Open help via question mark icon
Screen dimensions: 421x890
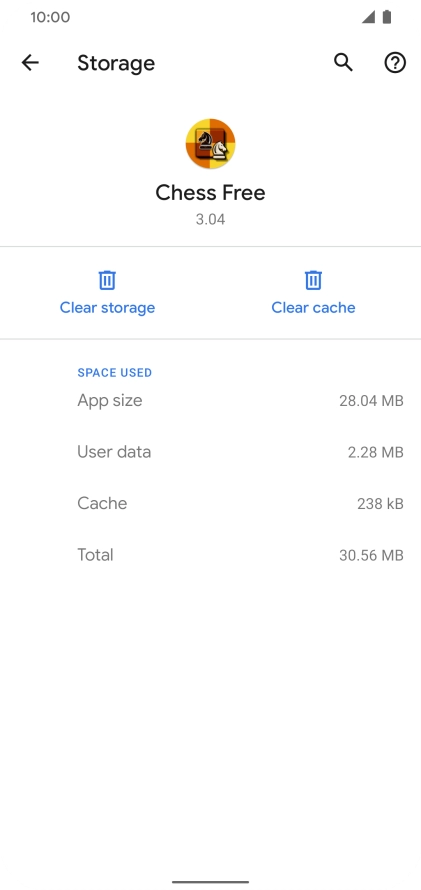tap(395, 62)
